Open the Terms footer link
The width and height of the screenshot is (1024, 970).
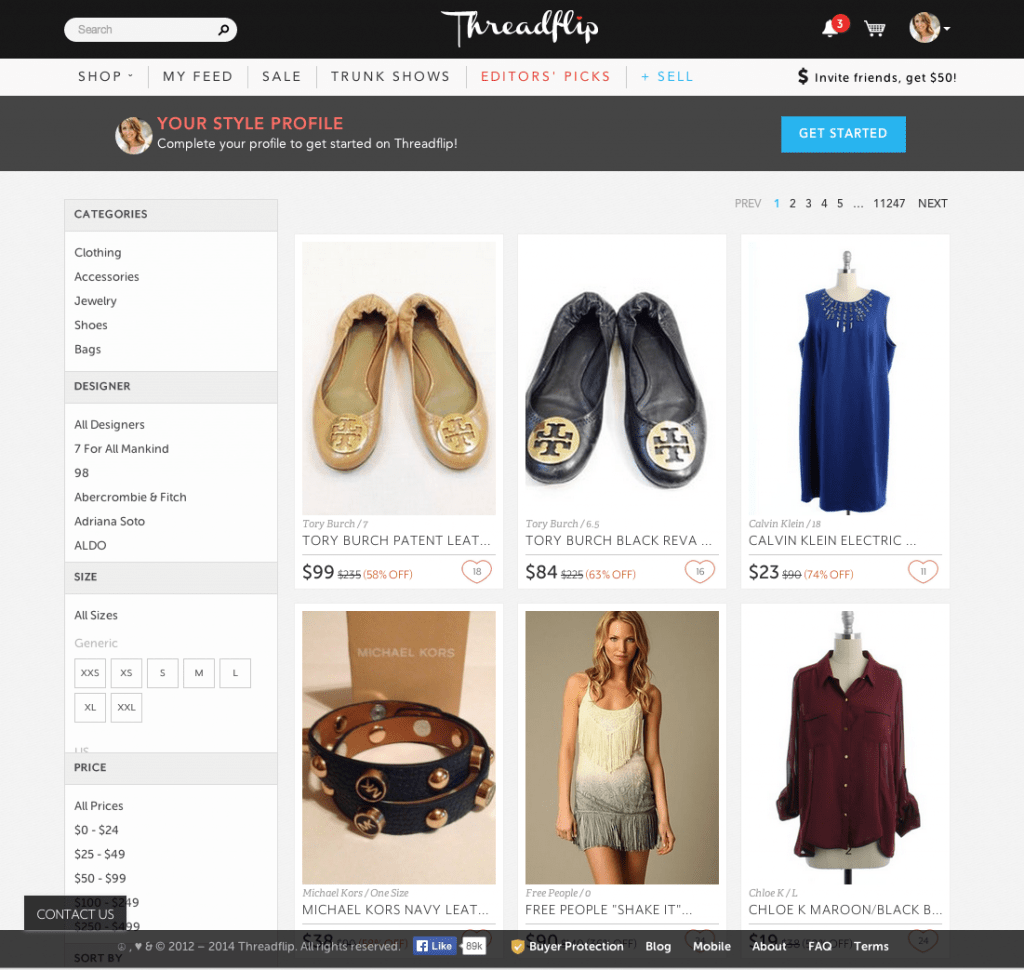click(871, 946)
